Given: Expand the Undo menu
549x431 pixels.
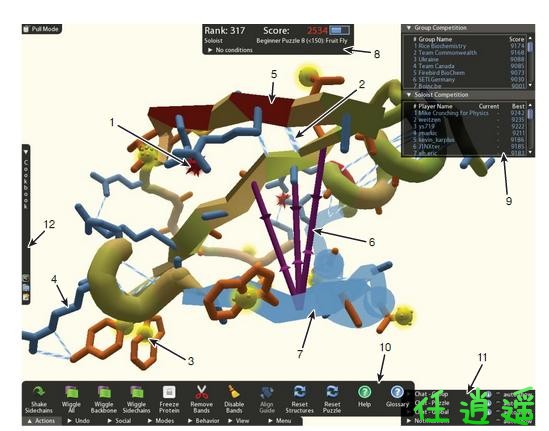Looking at the screenshot, I should (x=78, y=420).
